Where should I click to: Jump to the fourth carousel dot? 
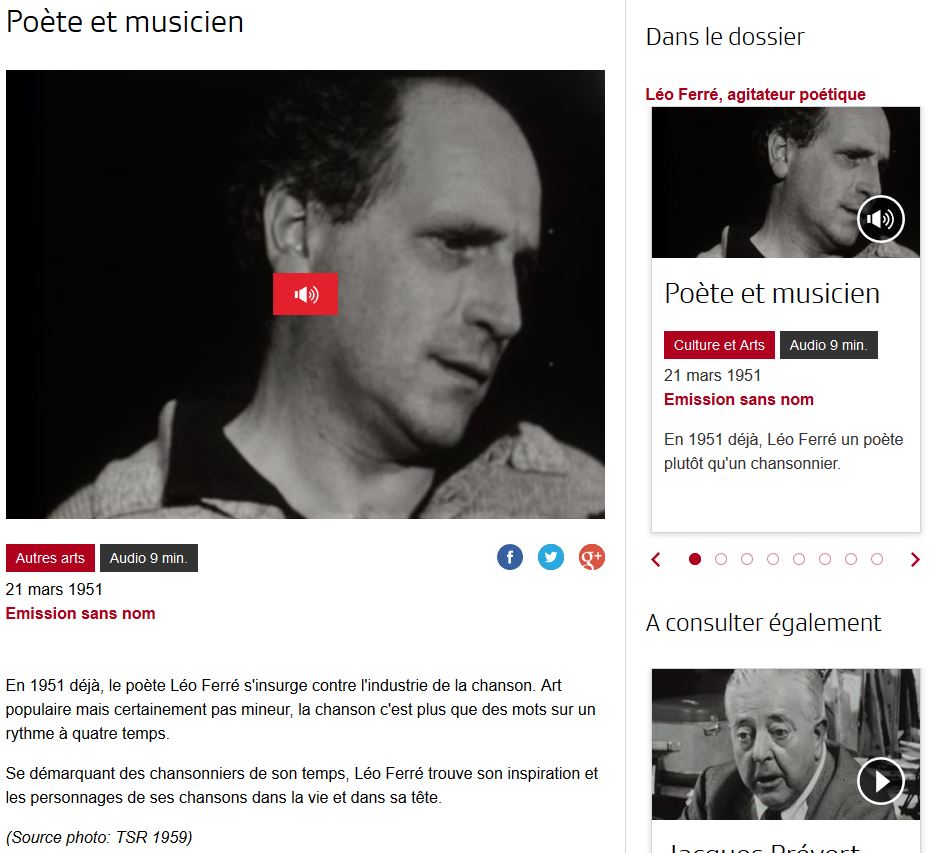point(773,559)
